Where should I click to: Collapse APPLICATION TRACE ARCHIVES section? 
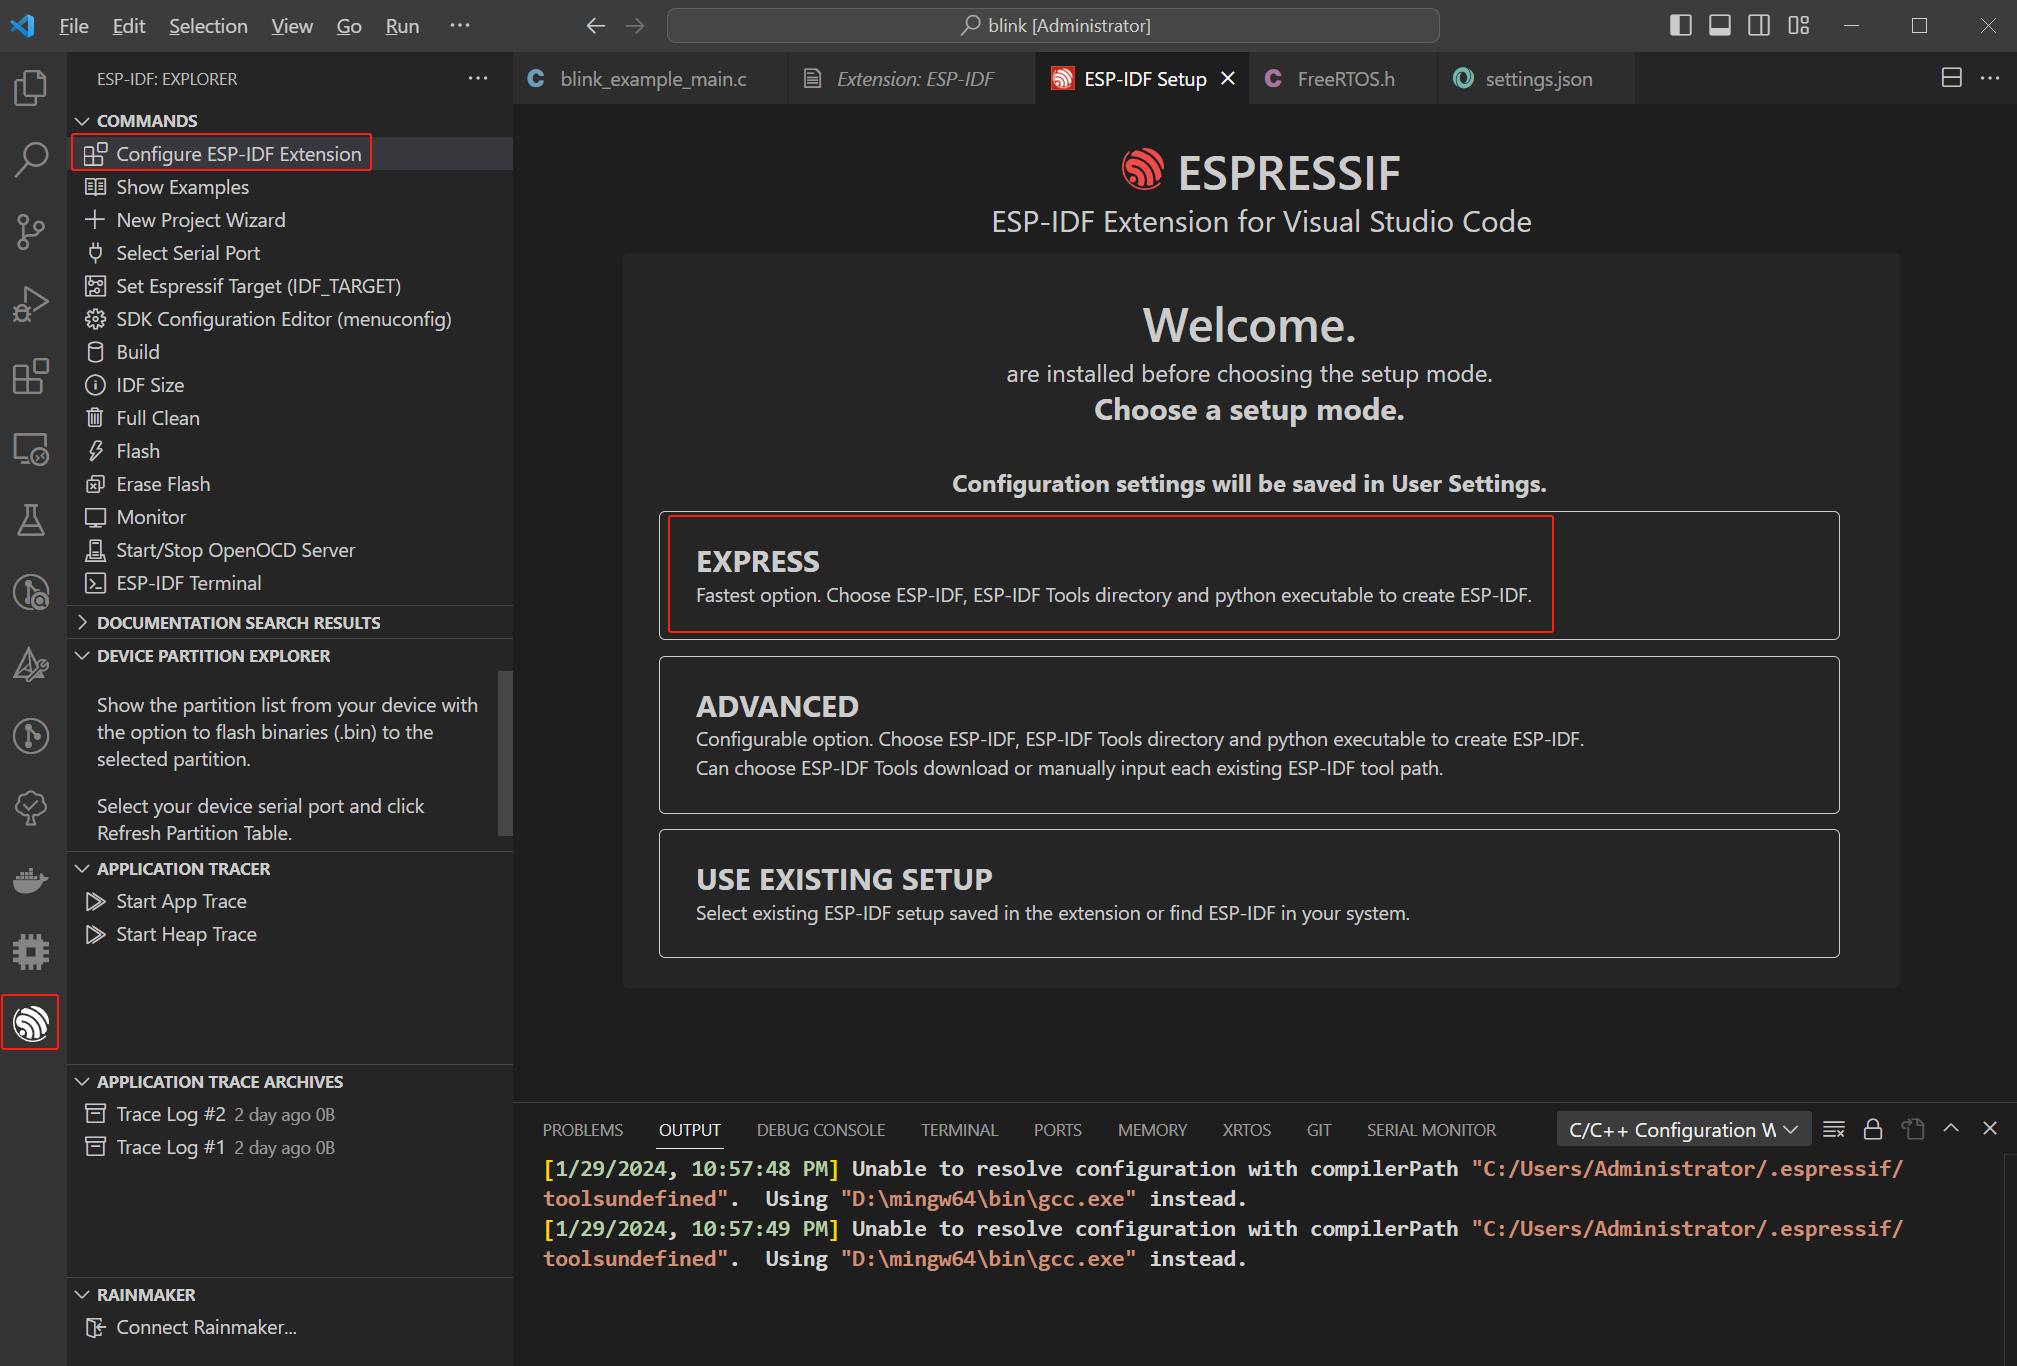[290, 1082]
